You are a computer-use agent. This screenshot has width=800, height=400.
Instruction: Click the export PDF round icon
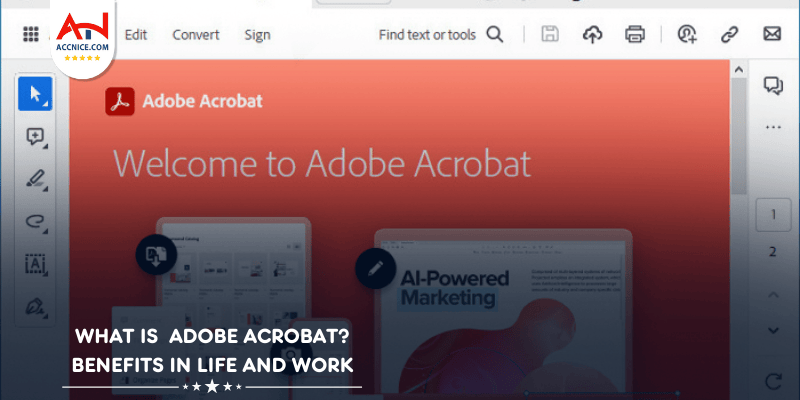click(156, 254)
